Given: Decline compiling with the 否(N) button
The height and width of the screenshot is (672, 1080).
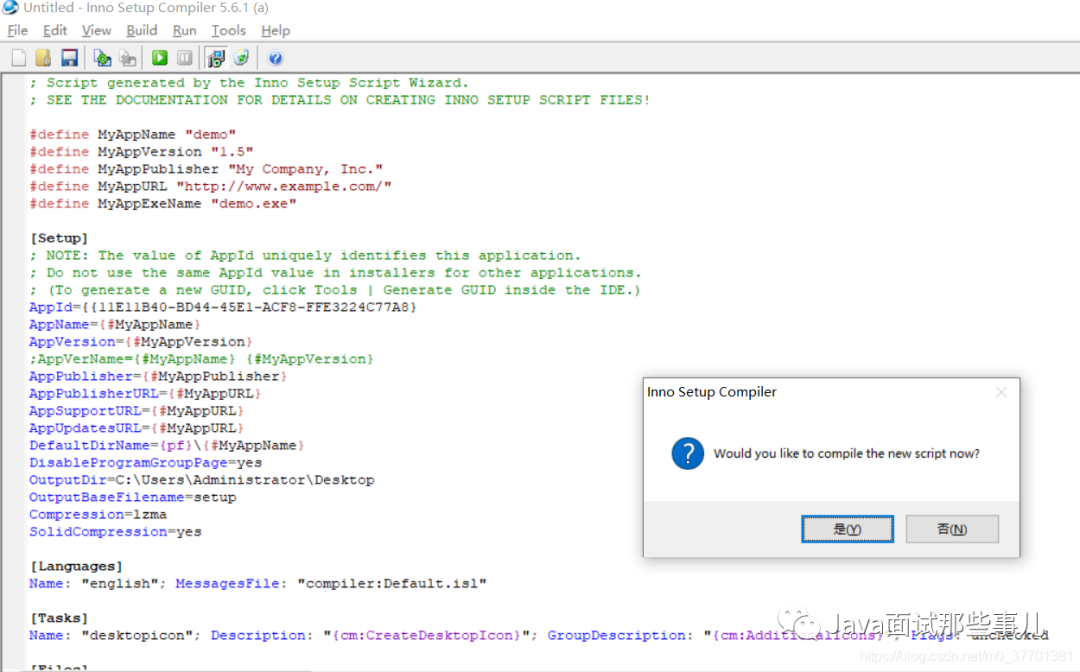Looking at the screenshot, I should 952,529.
